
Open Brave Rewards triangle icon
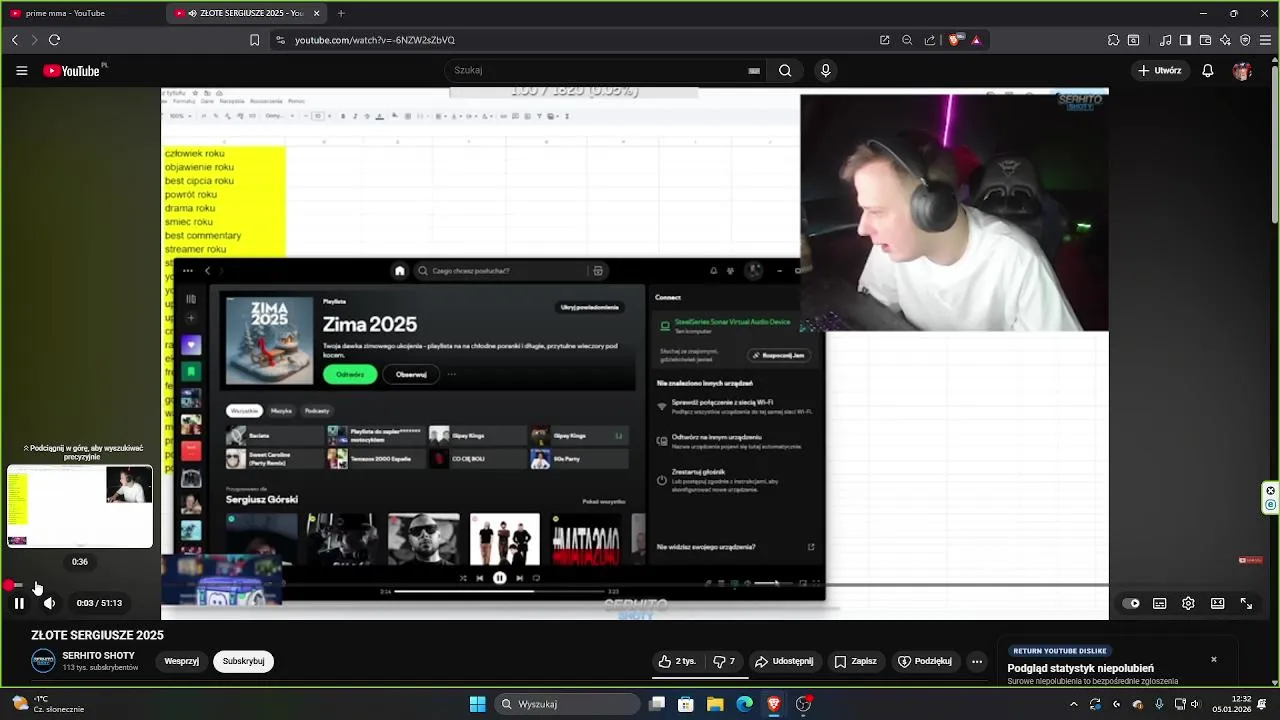976,40
